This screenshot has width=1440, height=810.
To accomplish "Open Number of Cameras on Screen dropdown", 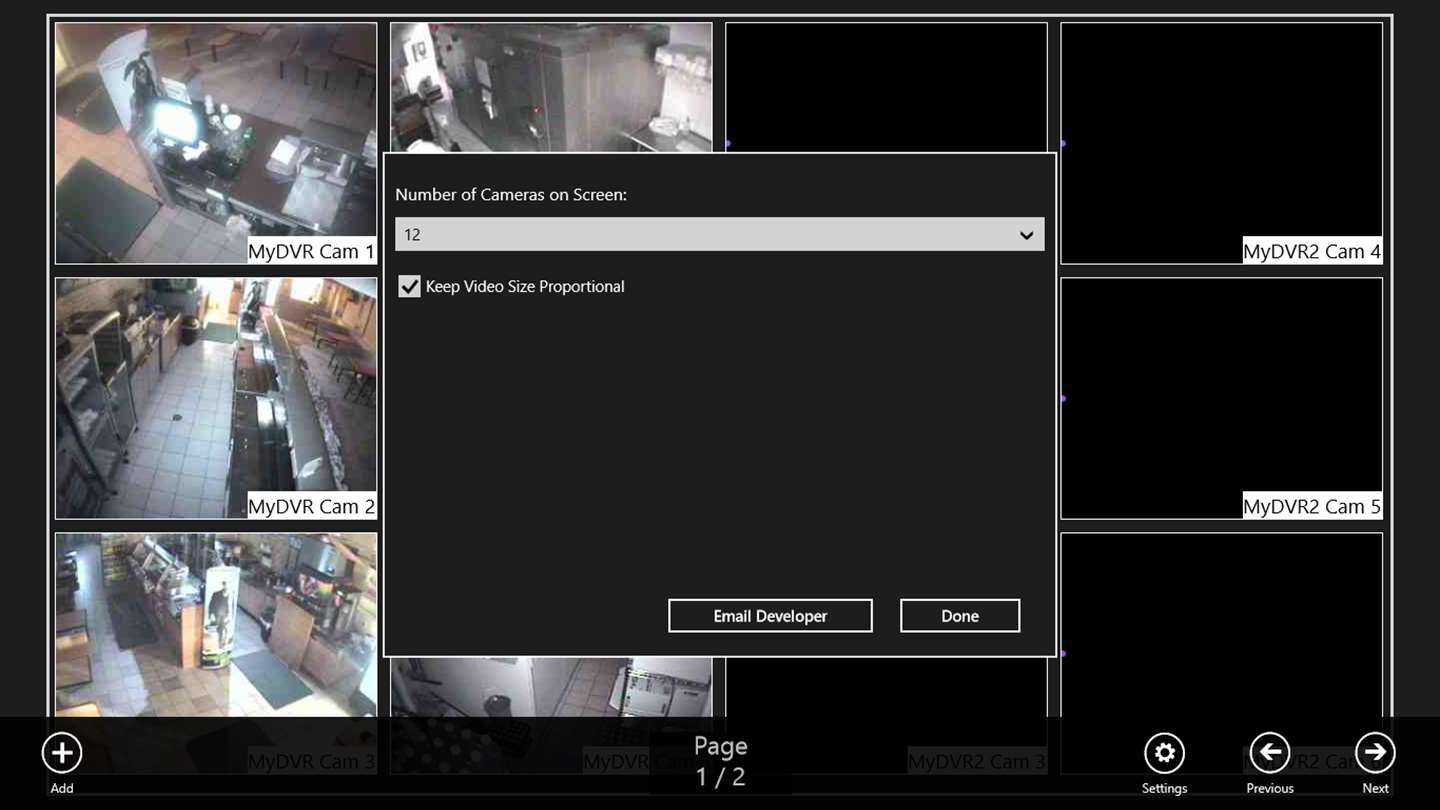I will pyautogui.click(x=720, y=234).
